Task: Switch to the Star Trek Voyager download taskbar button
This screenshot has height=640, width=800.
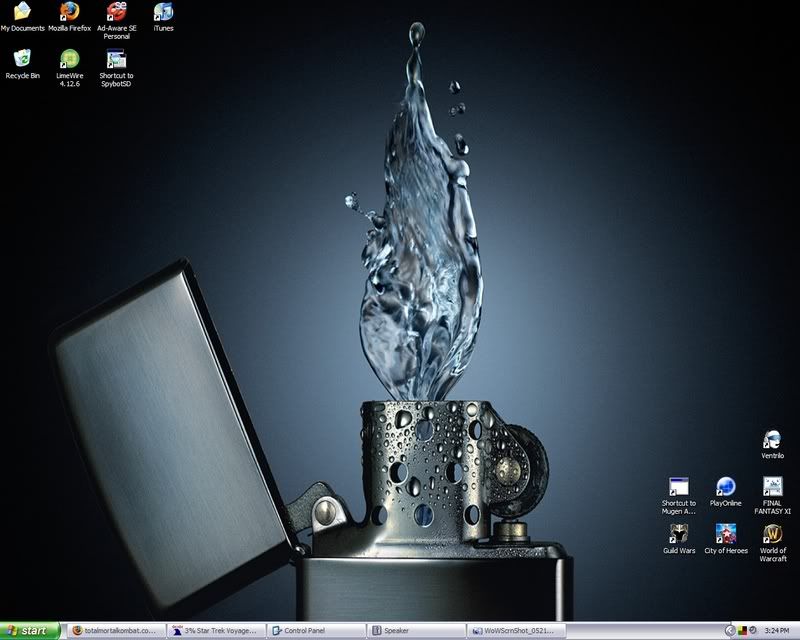Action: tap(217, 631)
